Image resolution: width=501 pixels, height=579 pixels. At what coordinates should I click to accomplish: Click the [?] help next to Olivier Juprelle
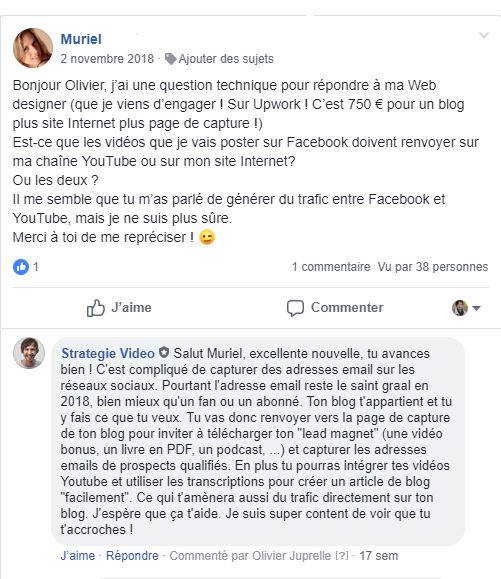point(342,555)
